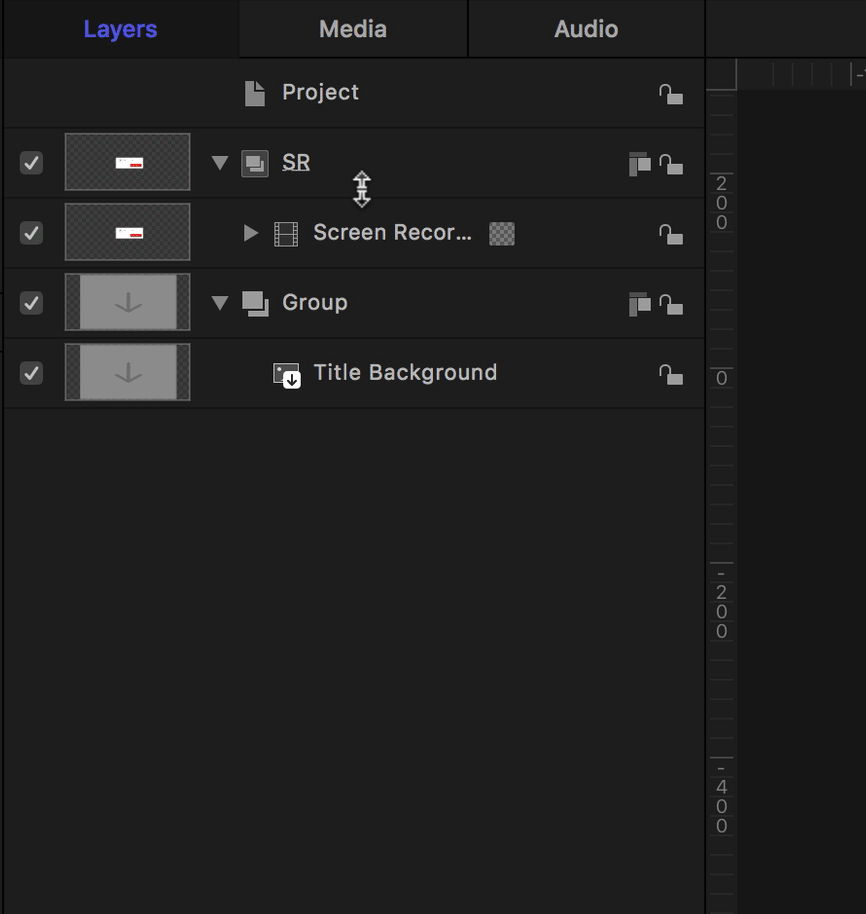Toggle the 2D/3D icon on SR group
The image size is (866, 914).
point(640,164)
